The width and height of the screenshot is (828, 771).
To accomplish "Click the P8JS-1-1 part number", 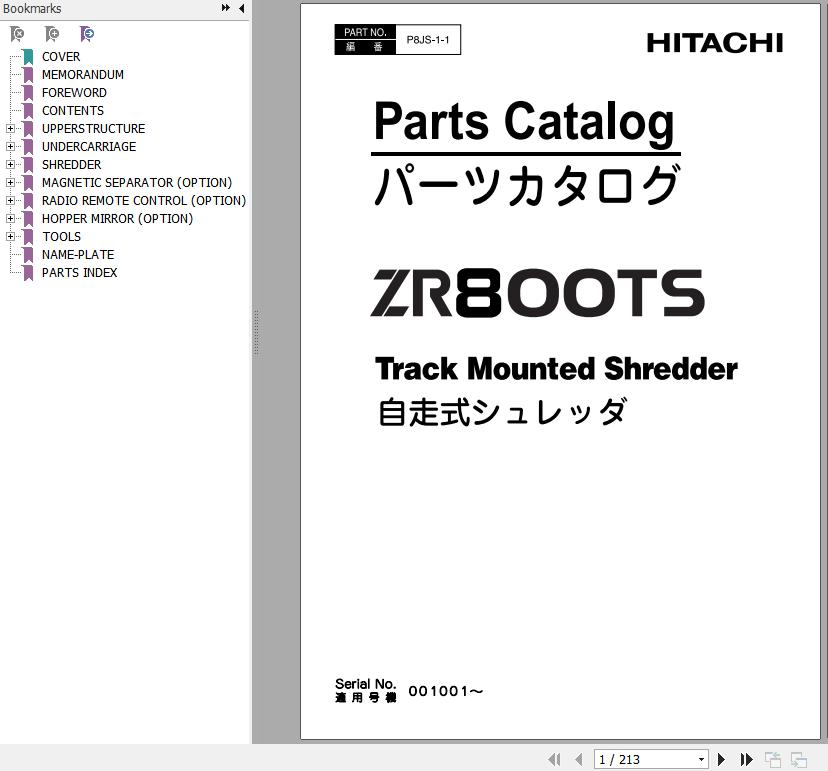I will pos(428,40).
